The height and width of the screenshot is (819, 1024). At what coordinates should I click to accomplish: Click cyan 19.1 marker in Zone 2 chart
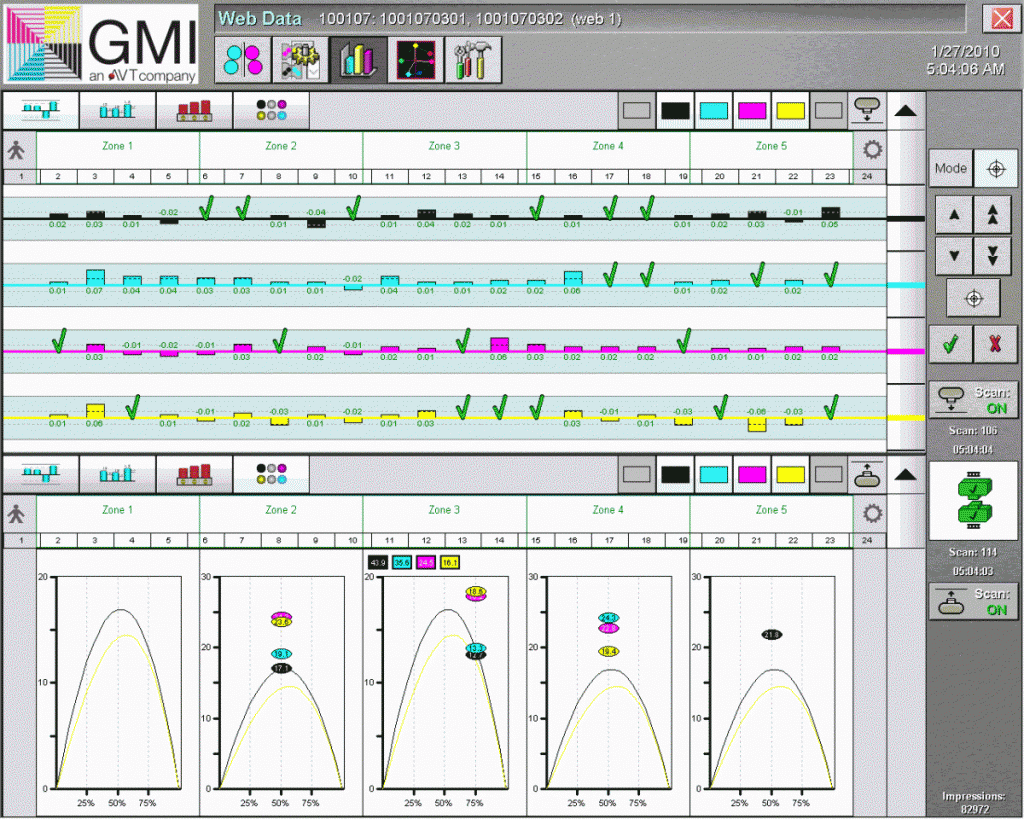(281, 654)
